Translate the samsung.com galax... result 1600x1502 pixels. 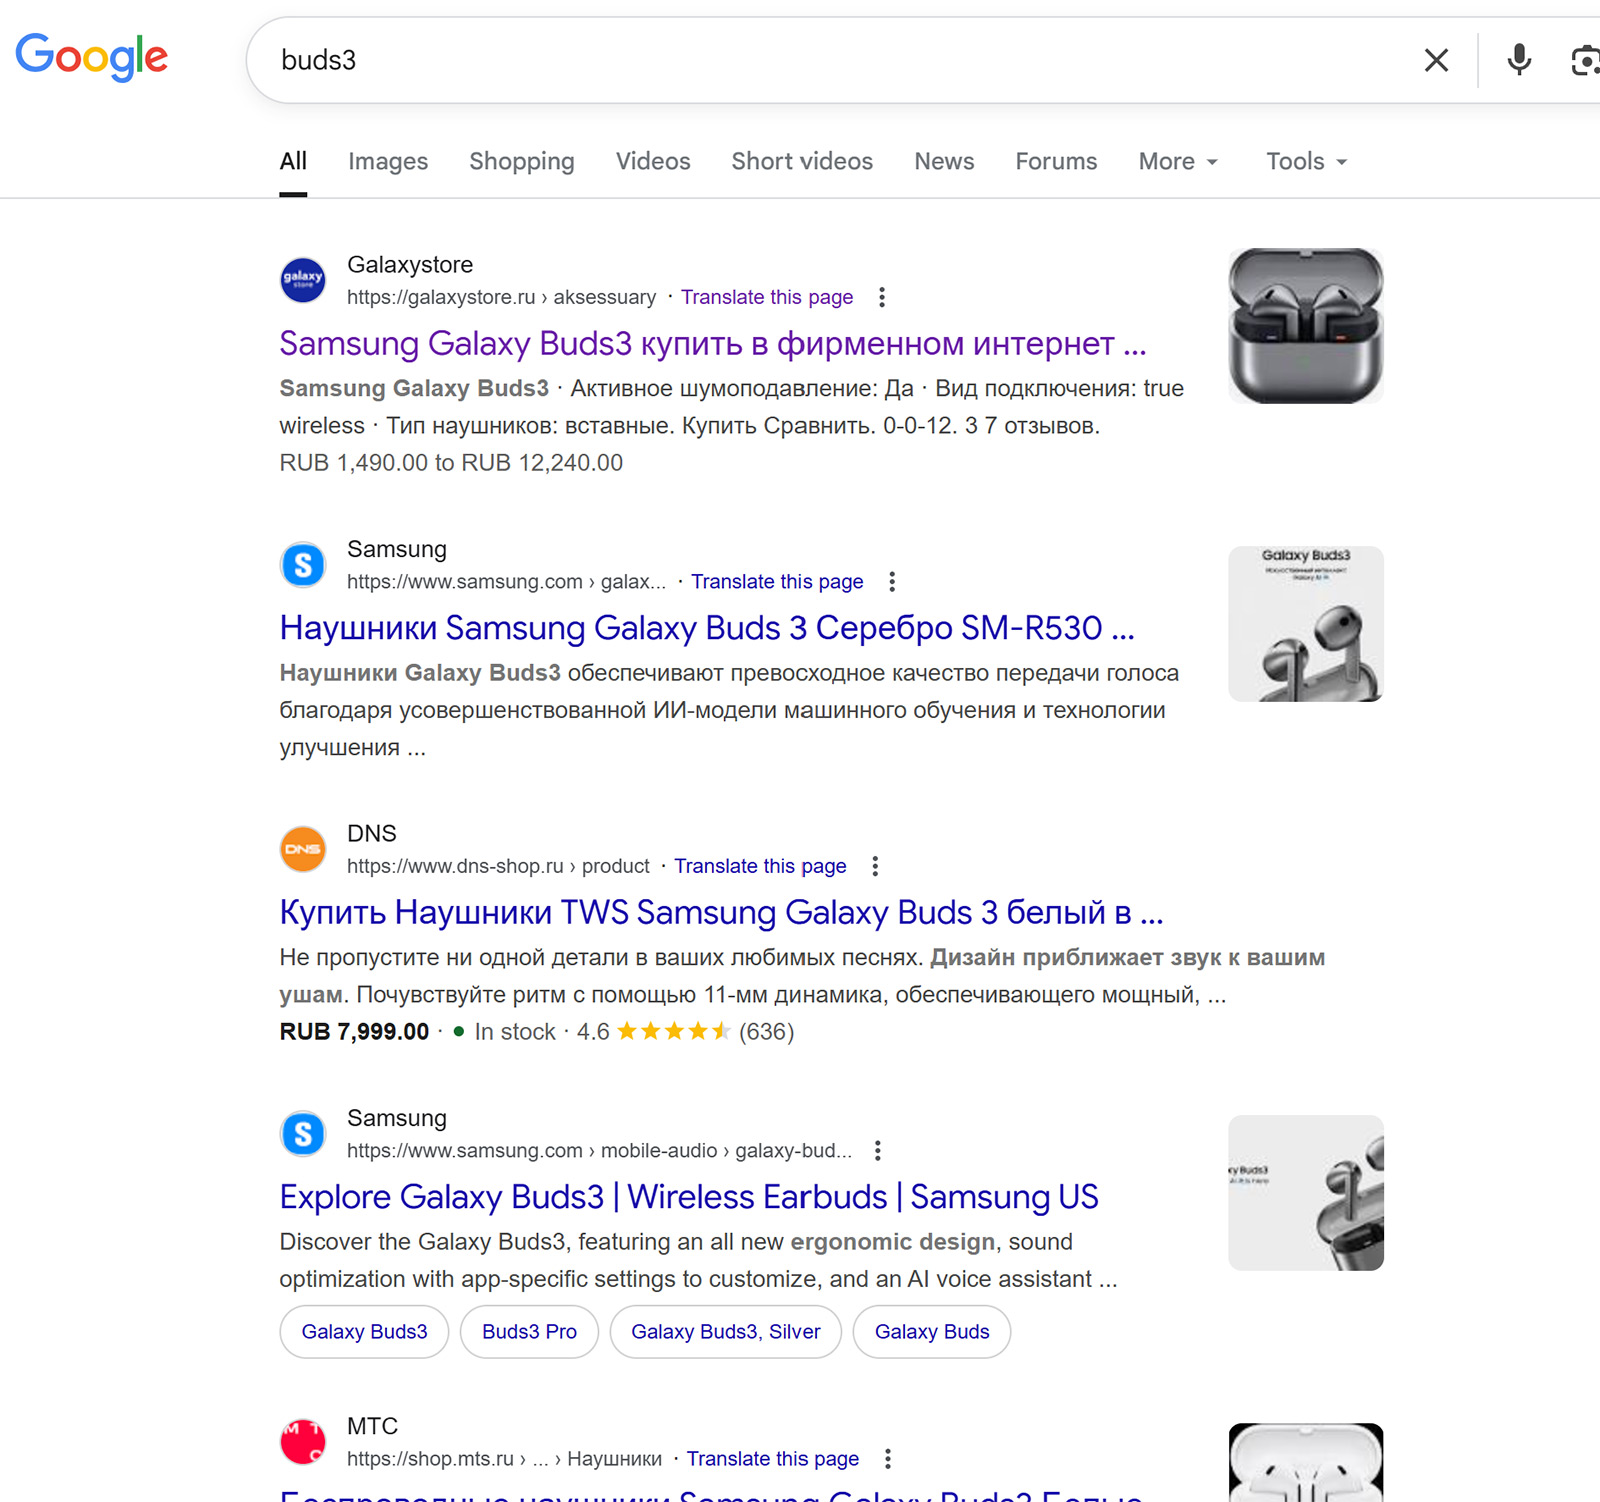coord(777,582)
